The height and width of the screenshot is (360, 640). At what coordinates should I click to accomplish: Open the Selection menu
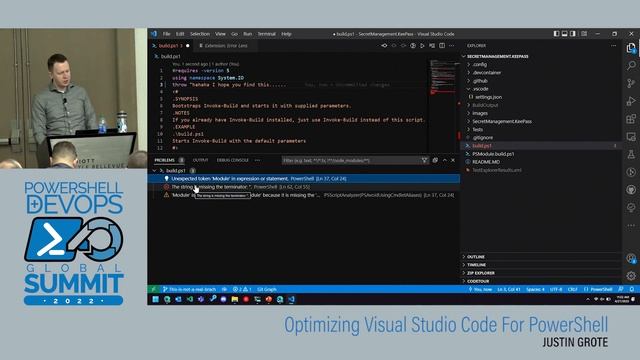click(200, 34)
